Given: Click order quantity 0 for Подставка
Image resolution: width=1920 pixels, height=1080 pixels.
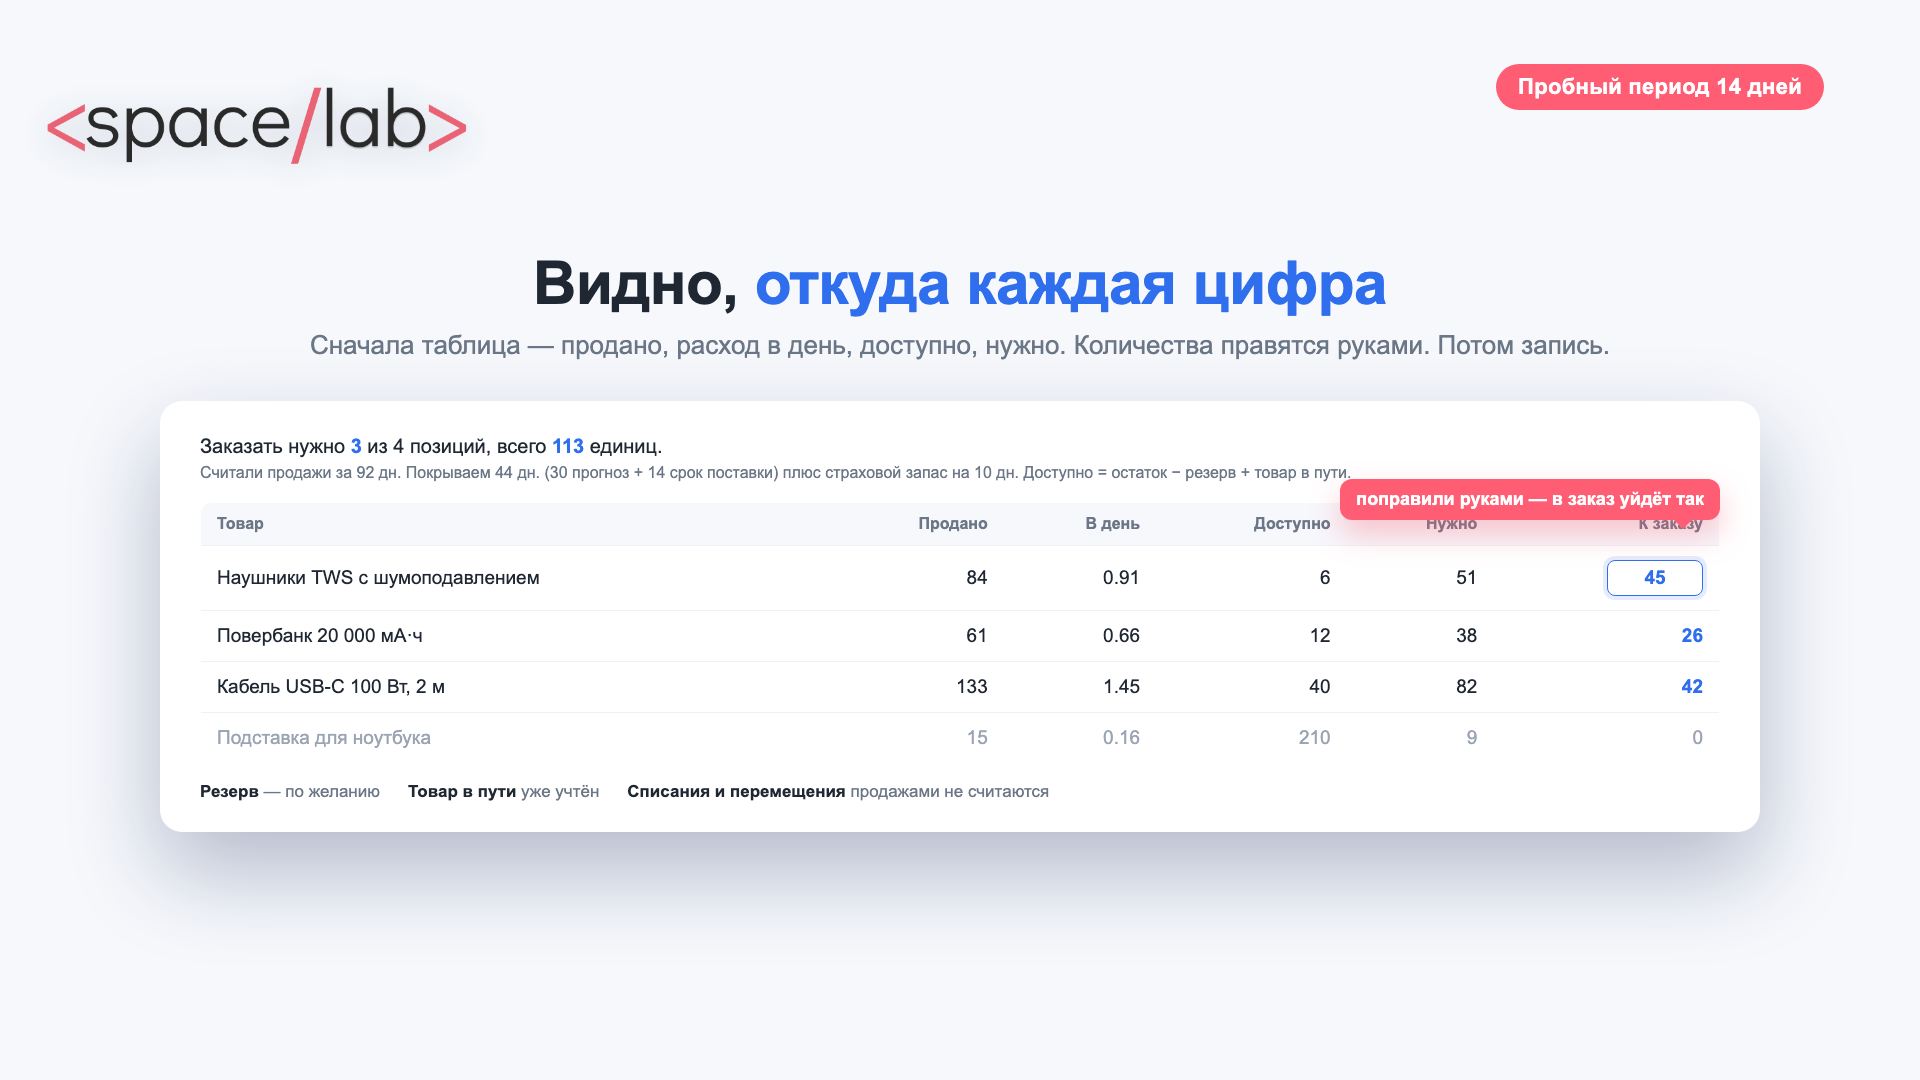Looking at the screenshot, I should click(x=1697, y=738).
